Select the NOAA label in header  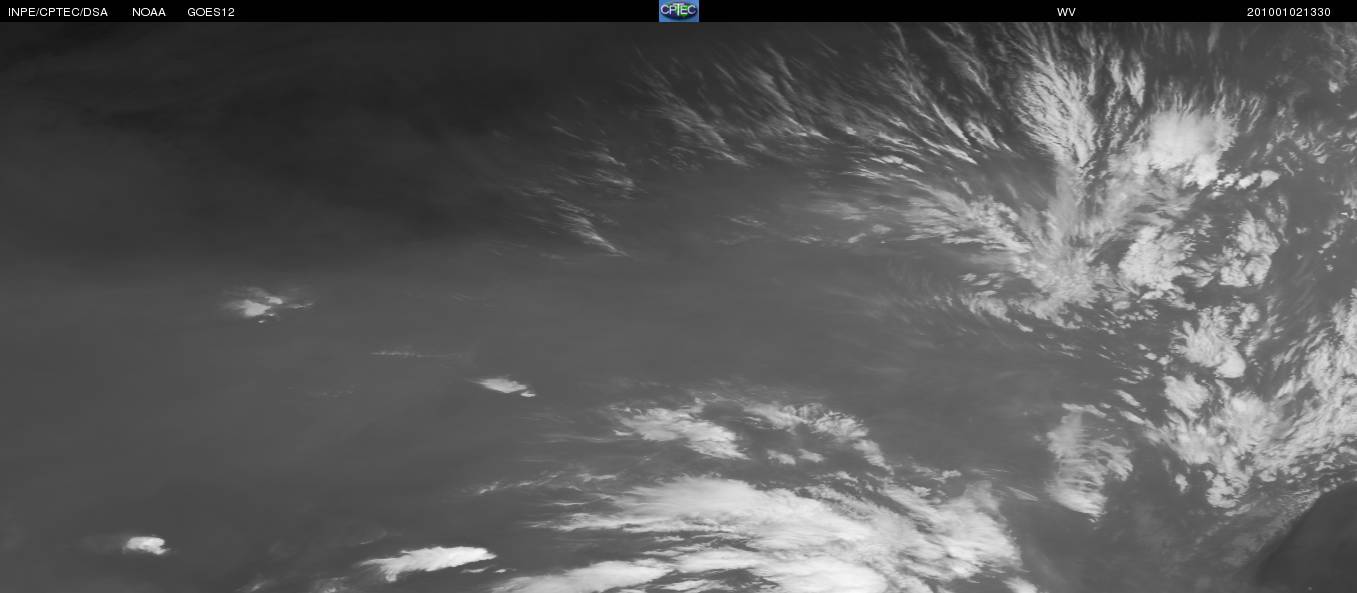[149, 12]
